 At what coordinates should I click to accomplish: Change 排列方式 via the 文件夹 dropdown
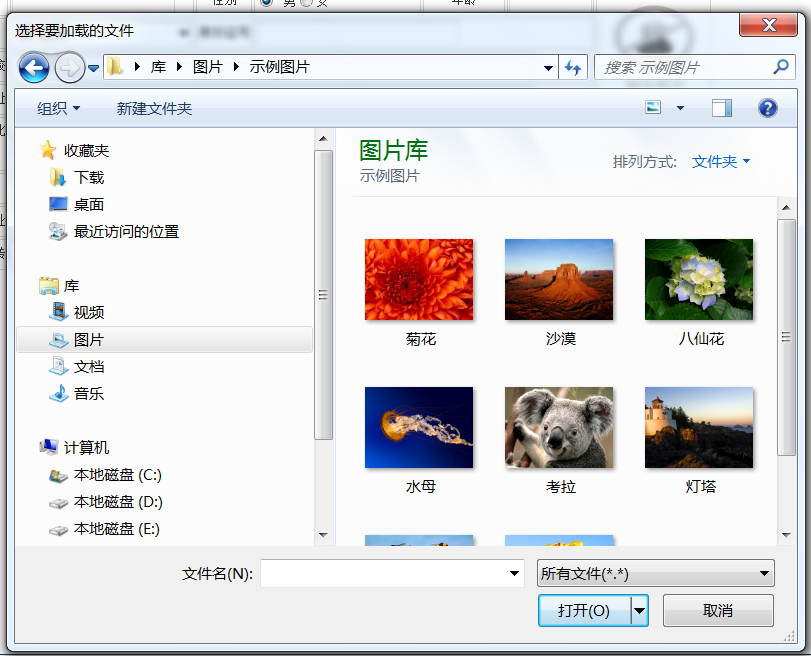[718, 160]
